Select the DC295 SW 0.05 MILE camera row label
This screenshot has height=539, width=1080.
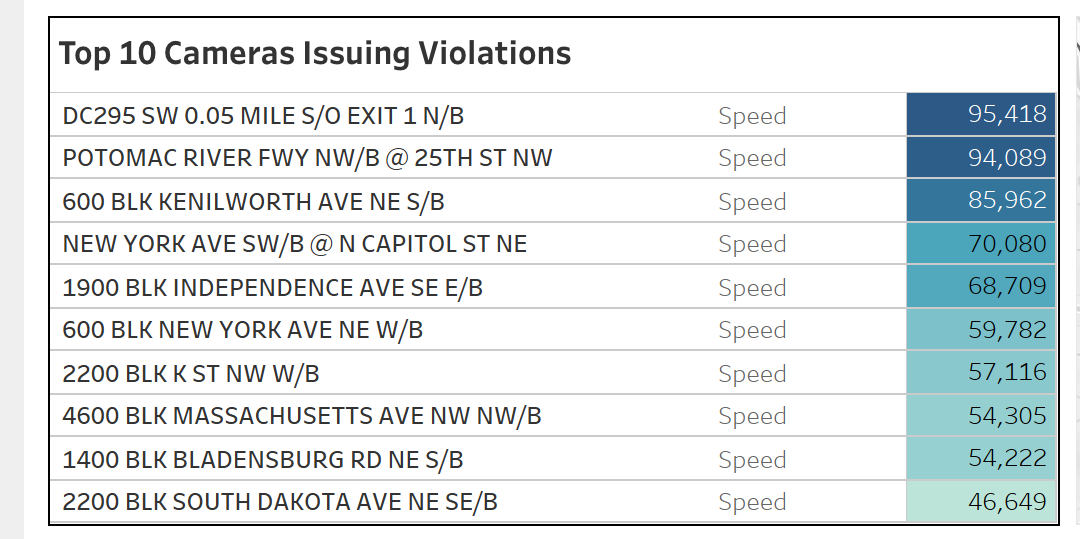click(263, 115)
